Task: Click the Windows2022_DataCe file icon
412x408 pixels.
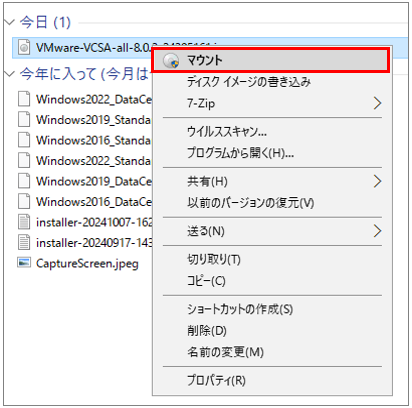Action: (x=24, y=99)
